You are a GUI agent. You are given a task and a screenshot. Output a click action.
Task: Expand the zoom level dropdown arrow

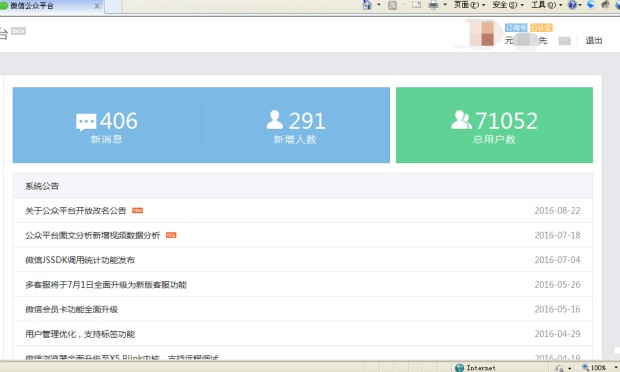(616, 368)
